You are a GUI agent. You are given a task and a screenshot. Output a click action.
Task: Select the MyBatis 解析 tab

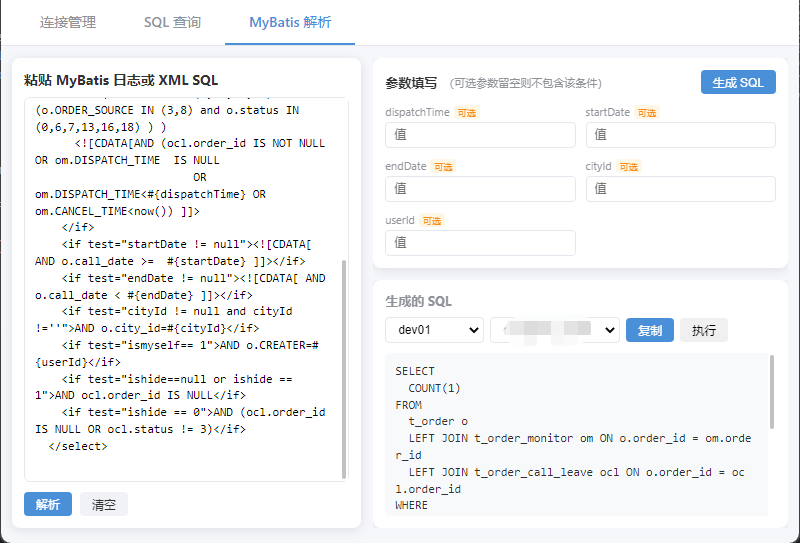click(x=290, y=22)
